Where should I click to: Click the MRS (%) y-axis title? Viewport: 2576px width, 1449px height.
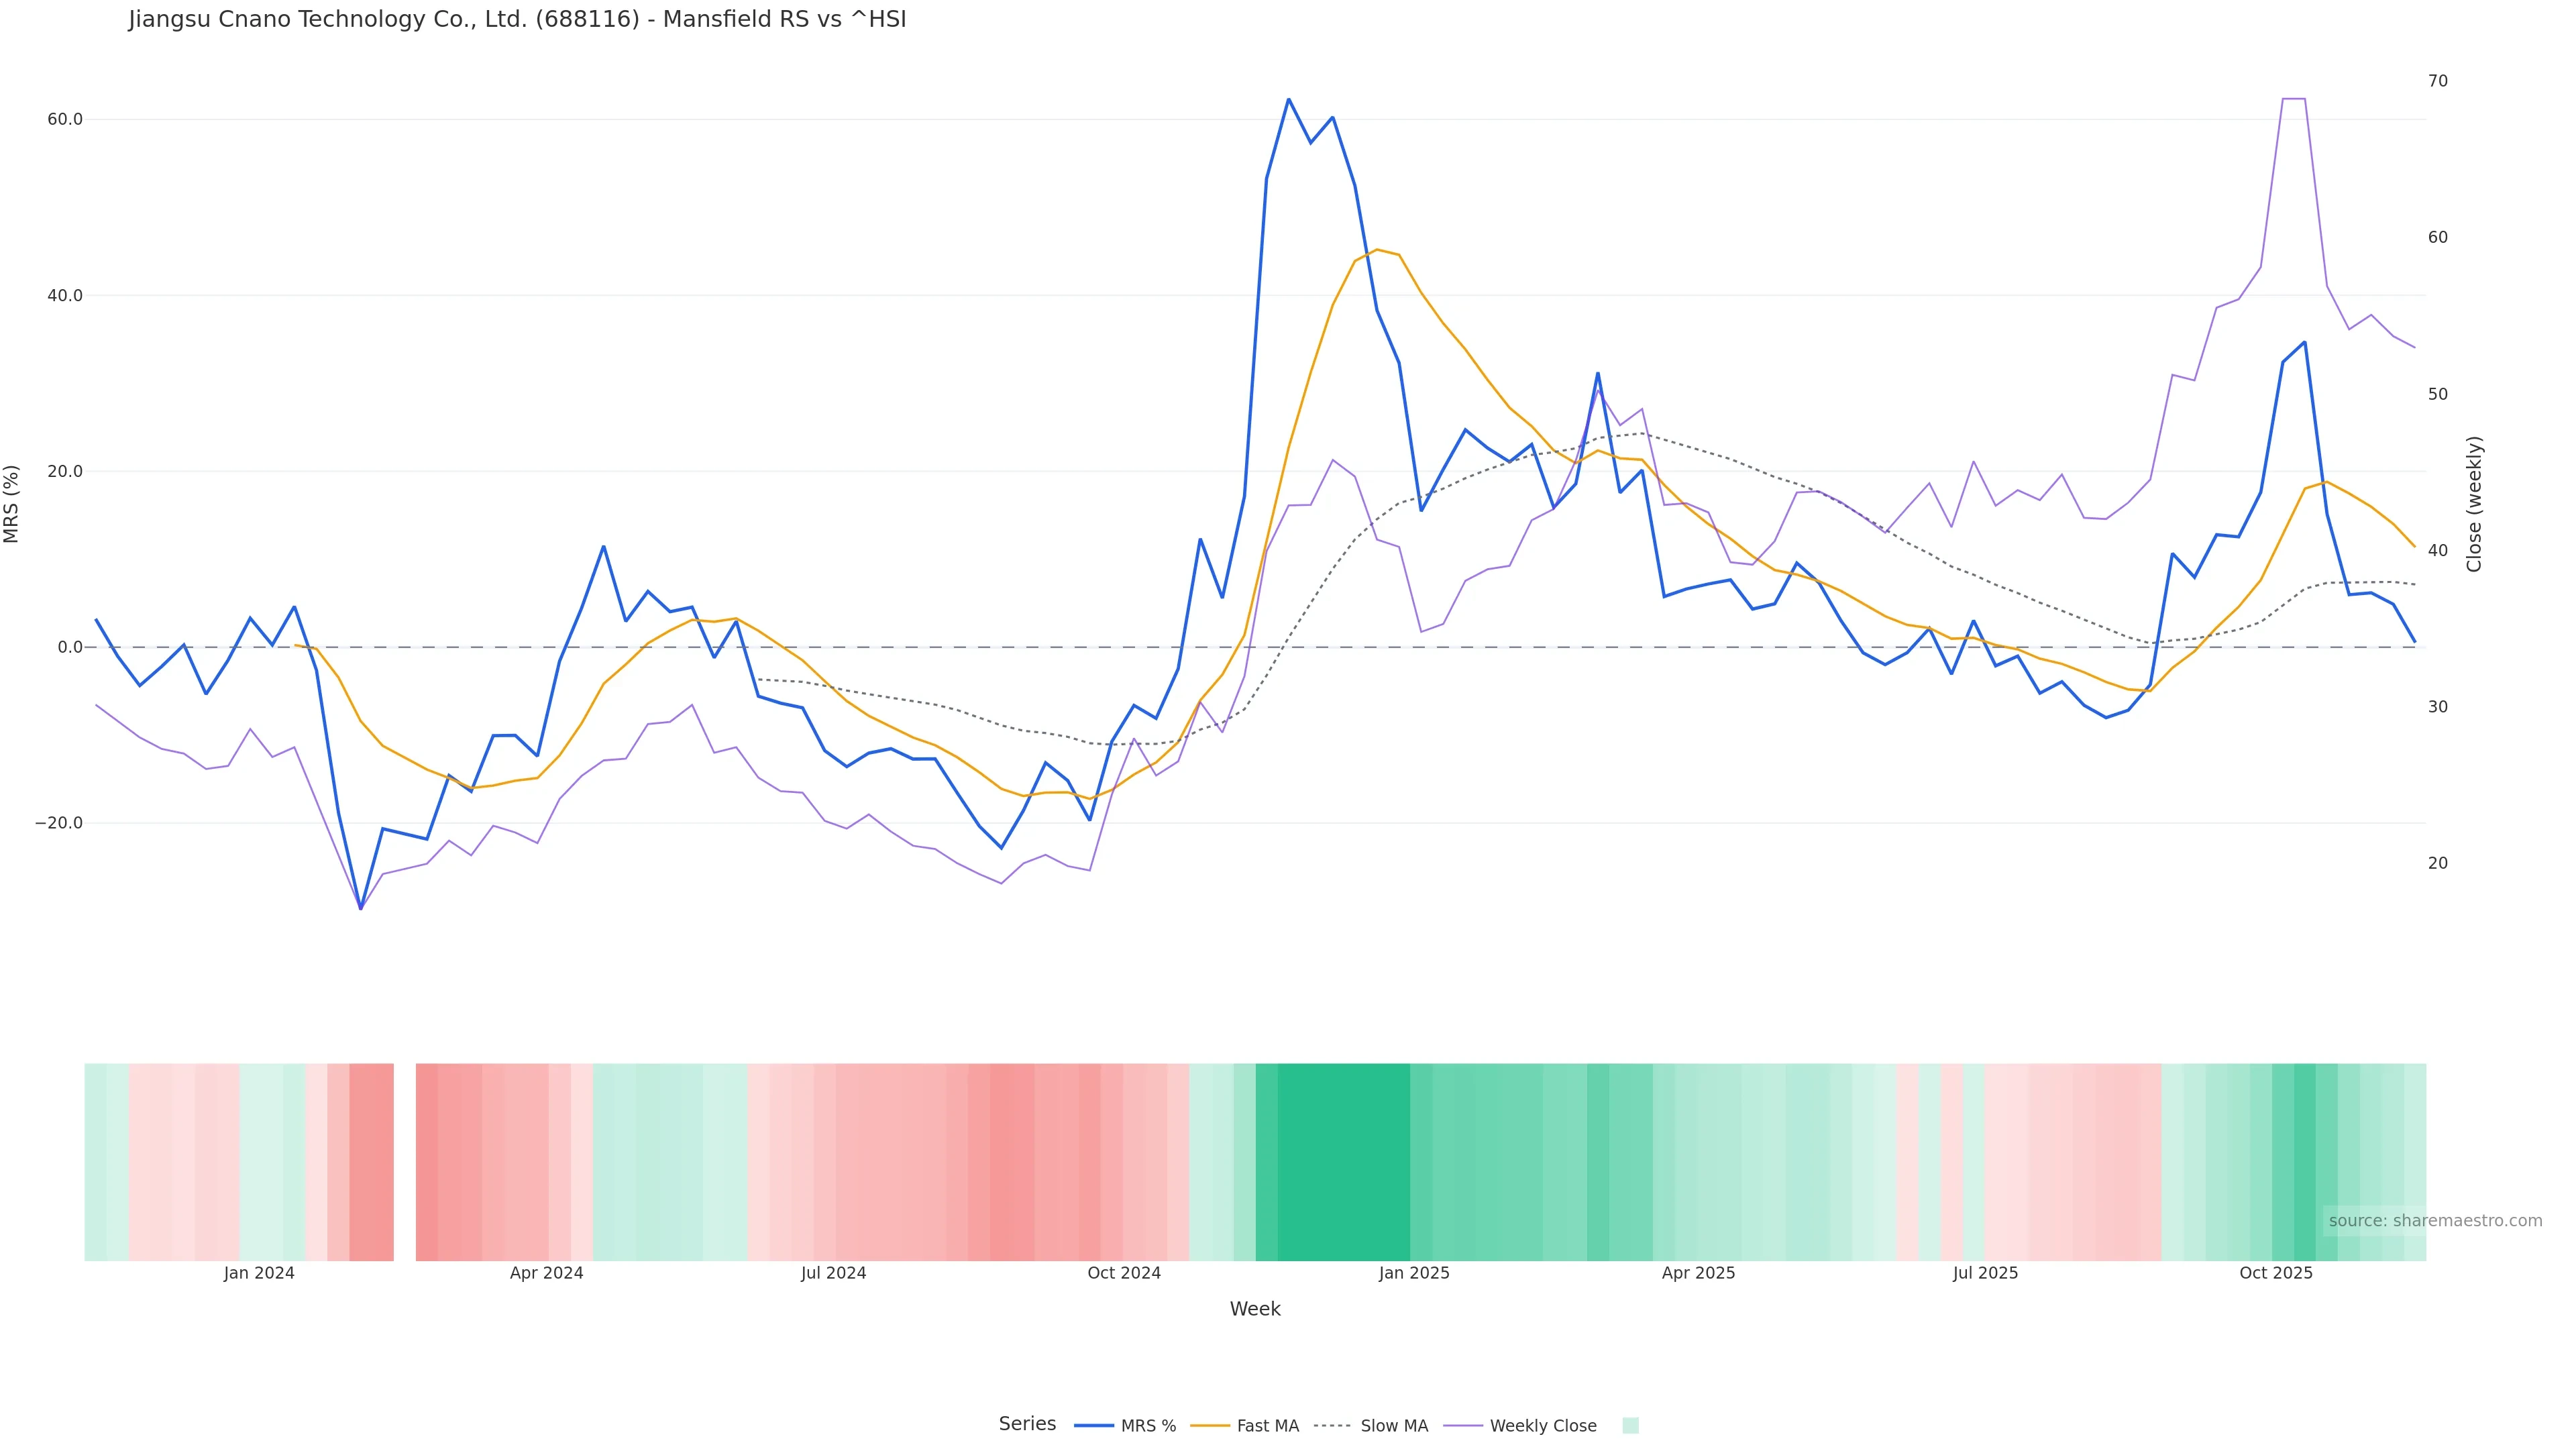[12, 504]
